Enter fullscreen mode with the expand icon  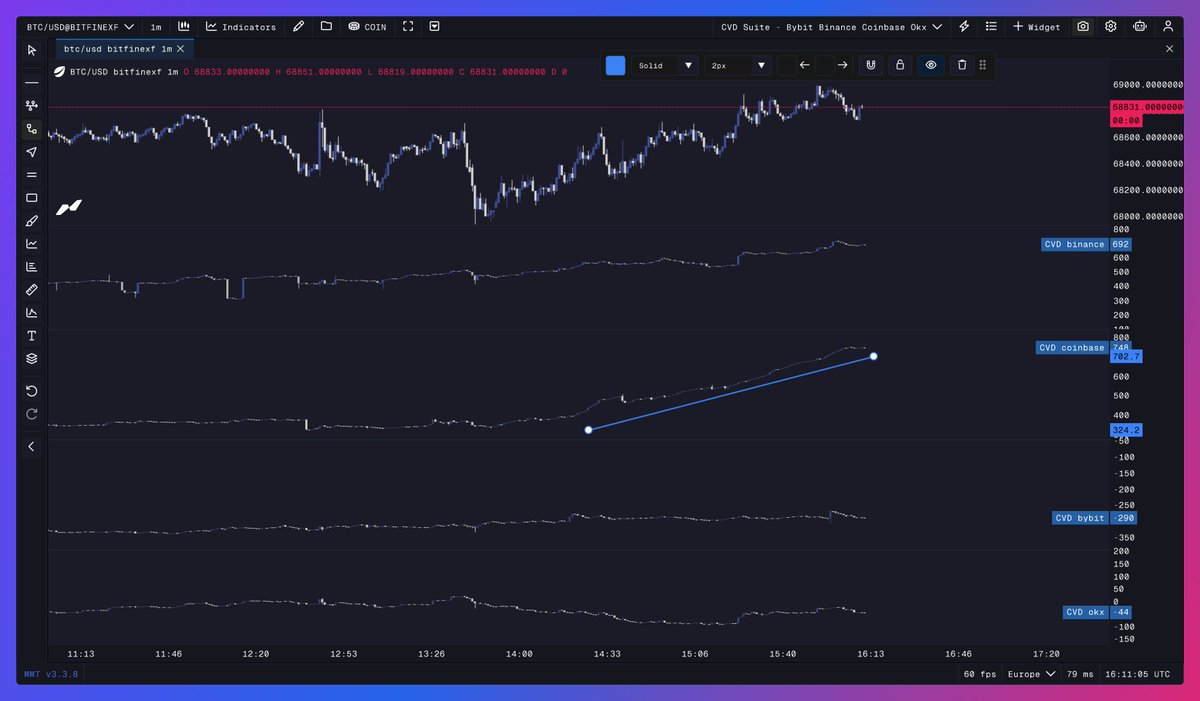click(x=407, y=27)
